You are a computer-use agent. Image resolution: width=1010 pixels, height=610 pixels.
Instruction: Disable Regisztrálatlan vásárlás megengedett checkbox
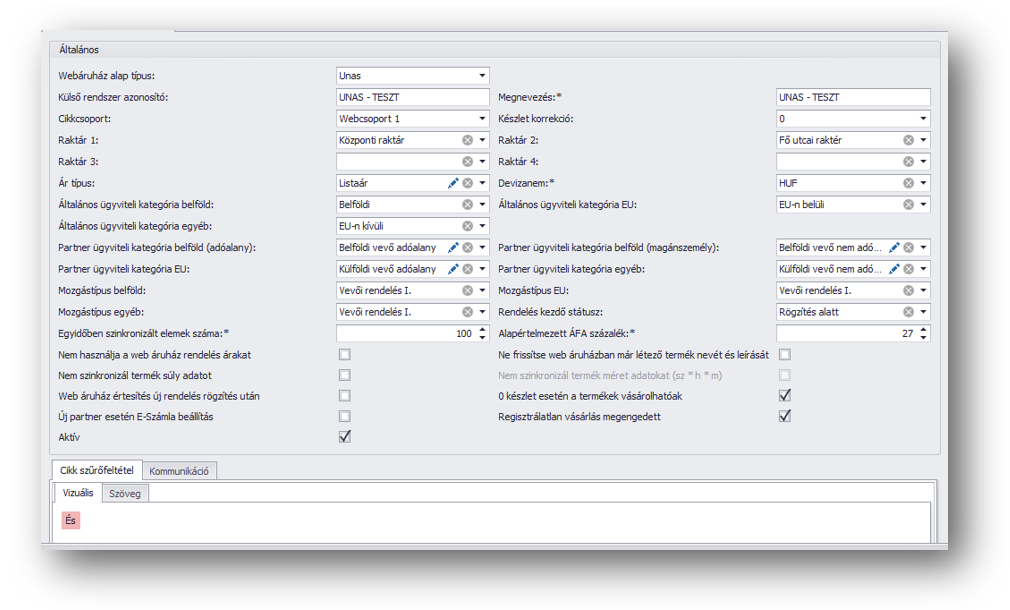coord(785,416)
